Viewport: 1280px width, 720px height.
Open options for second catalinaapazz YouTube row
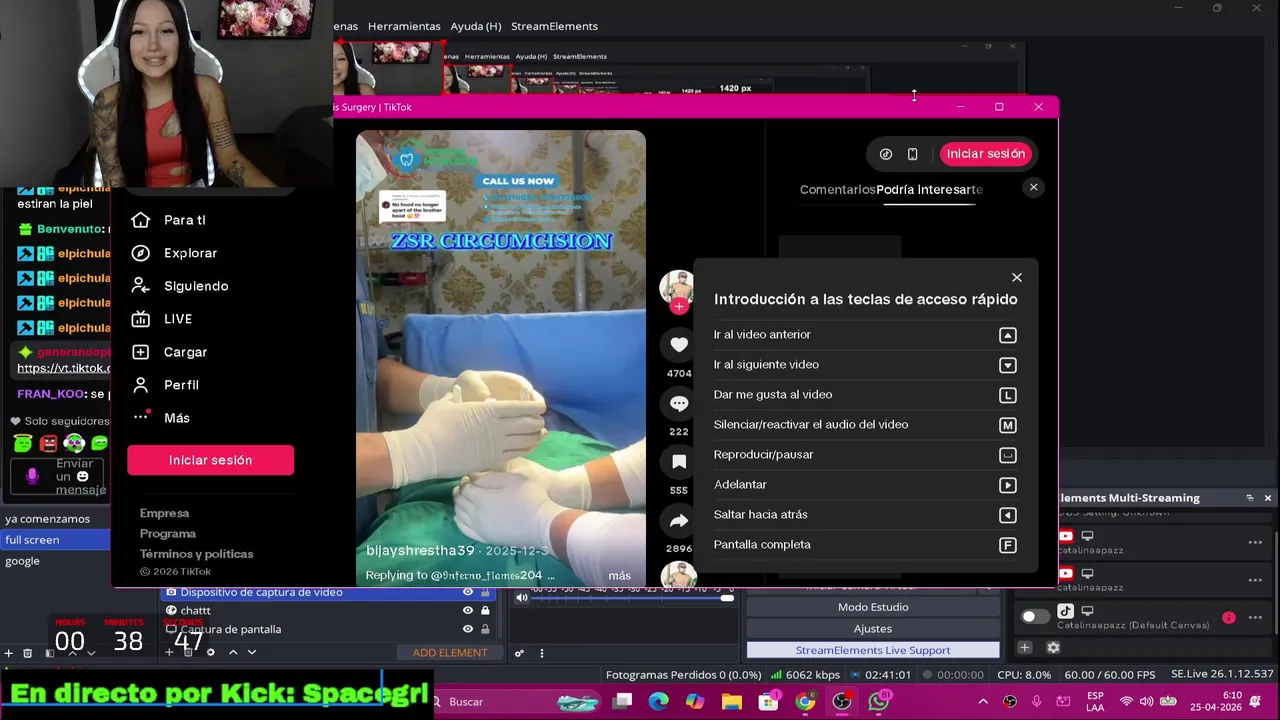tap(1255, 580)
